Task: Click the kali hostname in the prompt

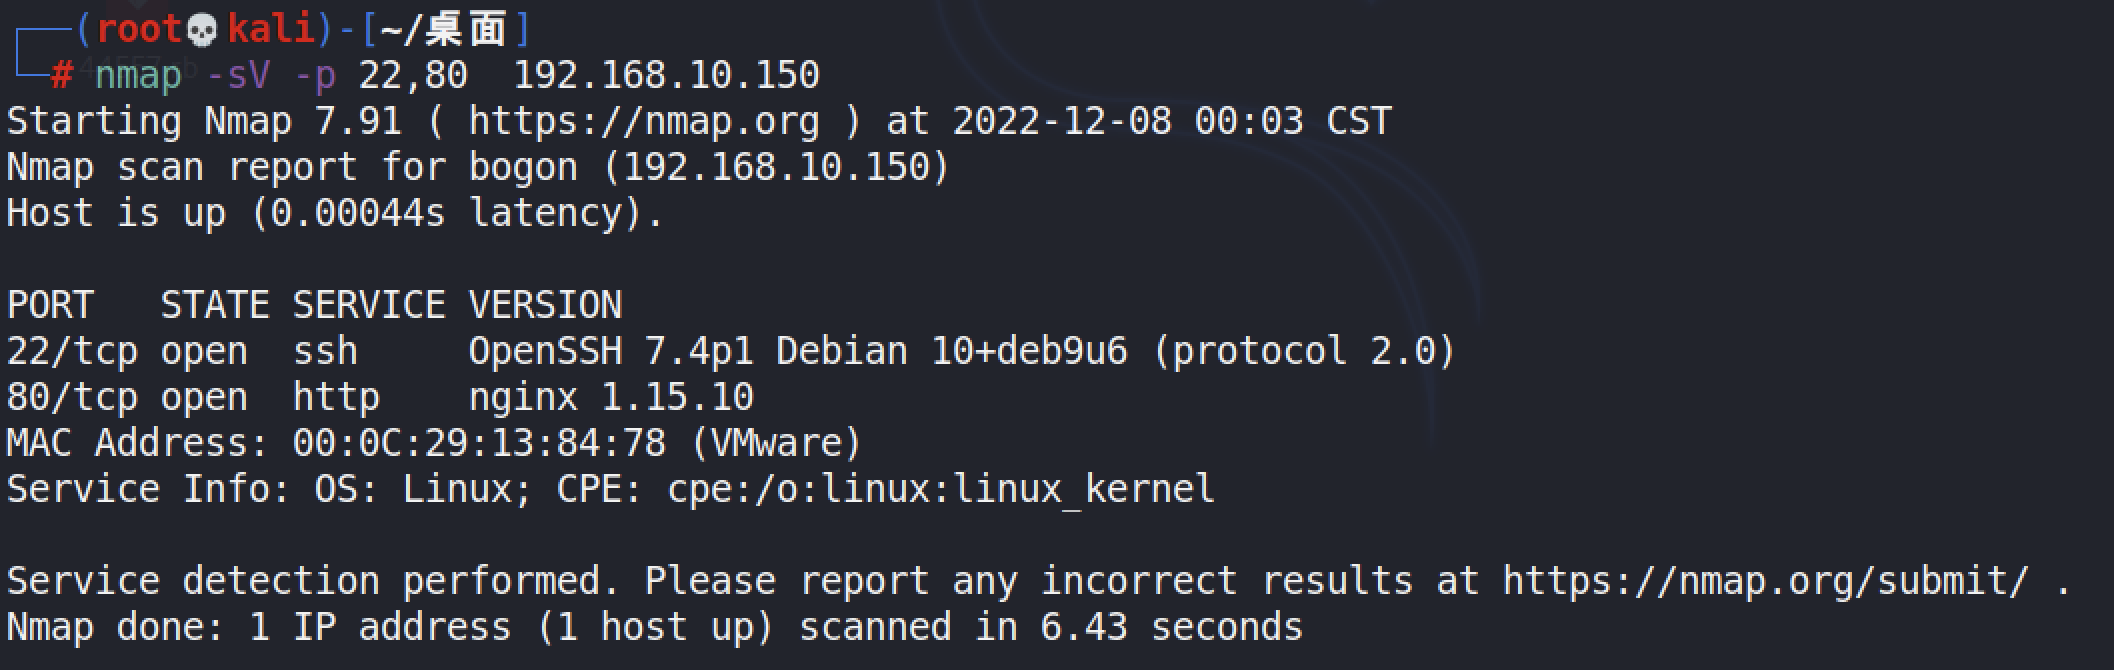Action: [x=270, y=30]
